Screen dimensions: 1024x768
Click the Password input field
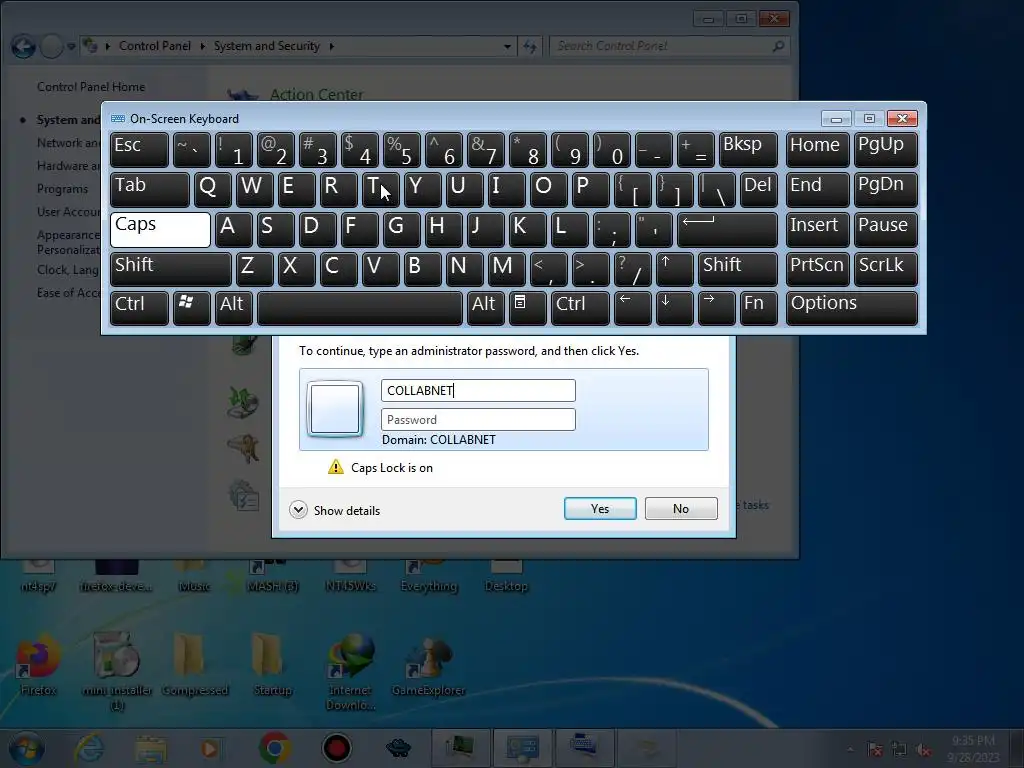coord(478,419)
